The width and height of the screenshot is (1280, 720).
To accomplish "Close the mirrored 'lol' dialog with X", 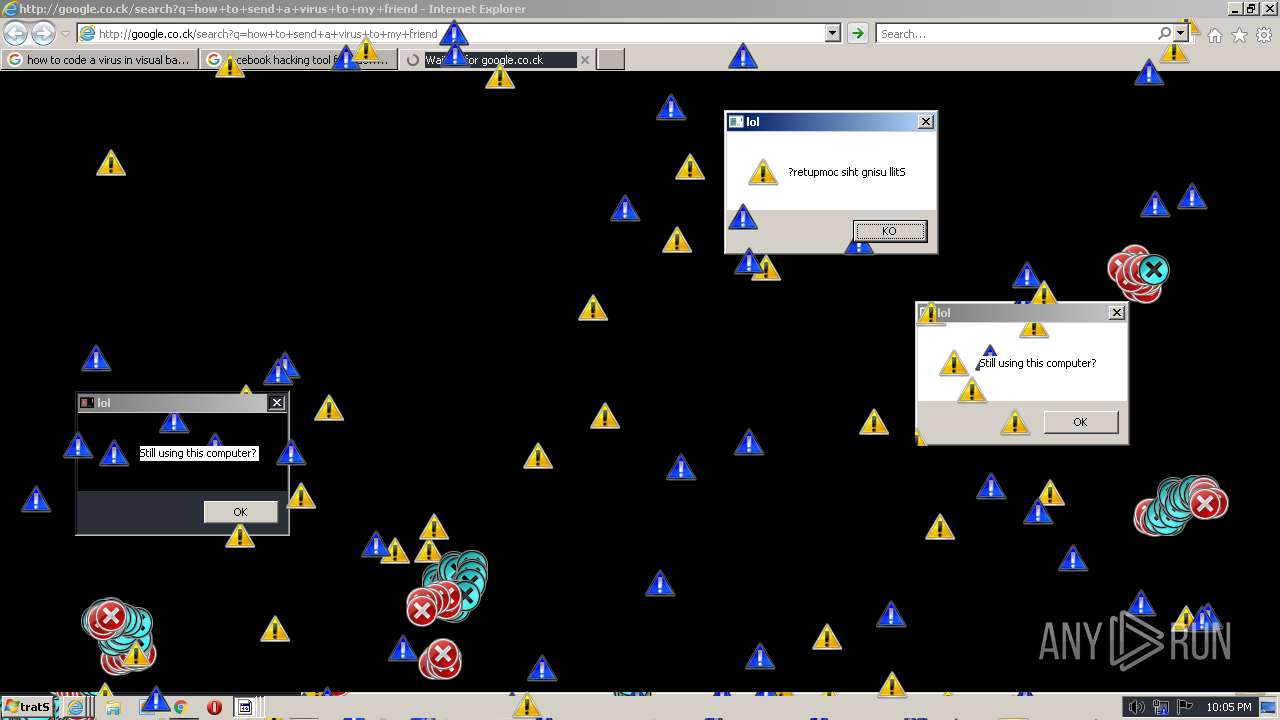I will 926,121.
